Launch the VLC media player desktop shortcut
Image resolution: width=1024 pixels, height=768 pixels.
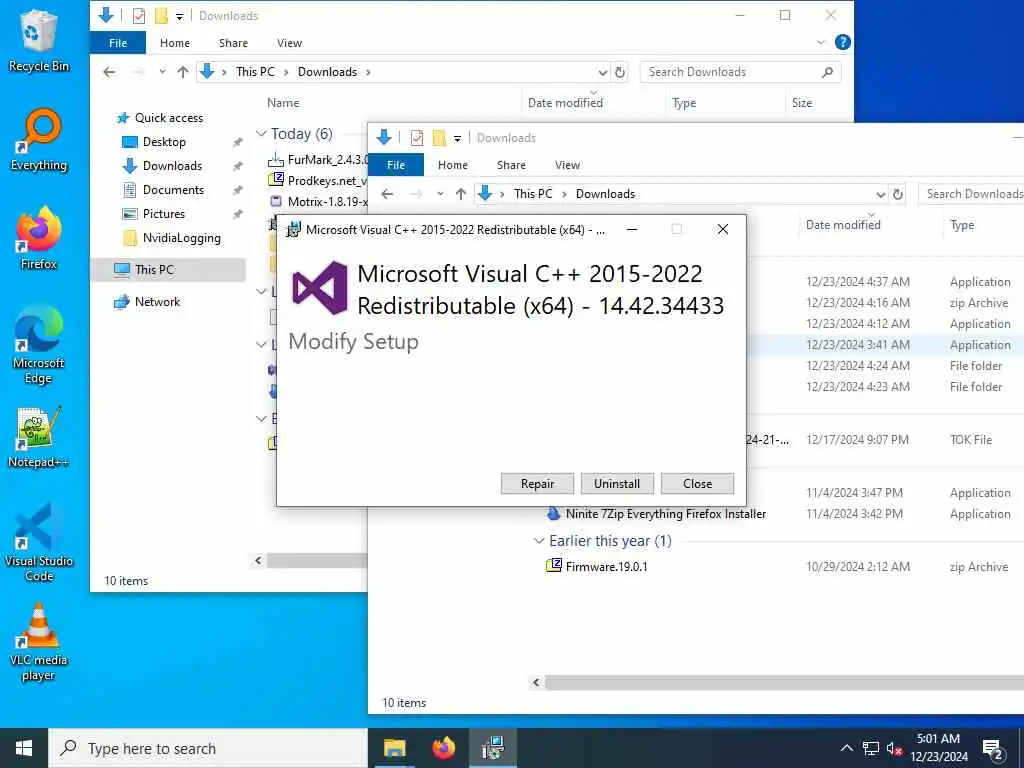(x=39, y=641)
